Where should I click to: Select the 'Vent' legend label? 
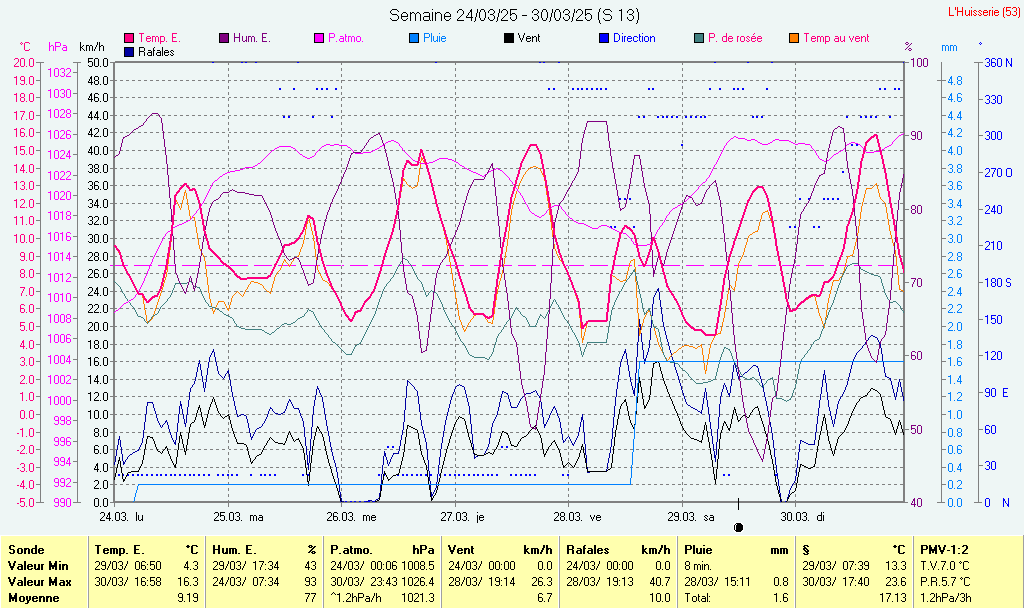click(x=529, y=39)
